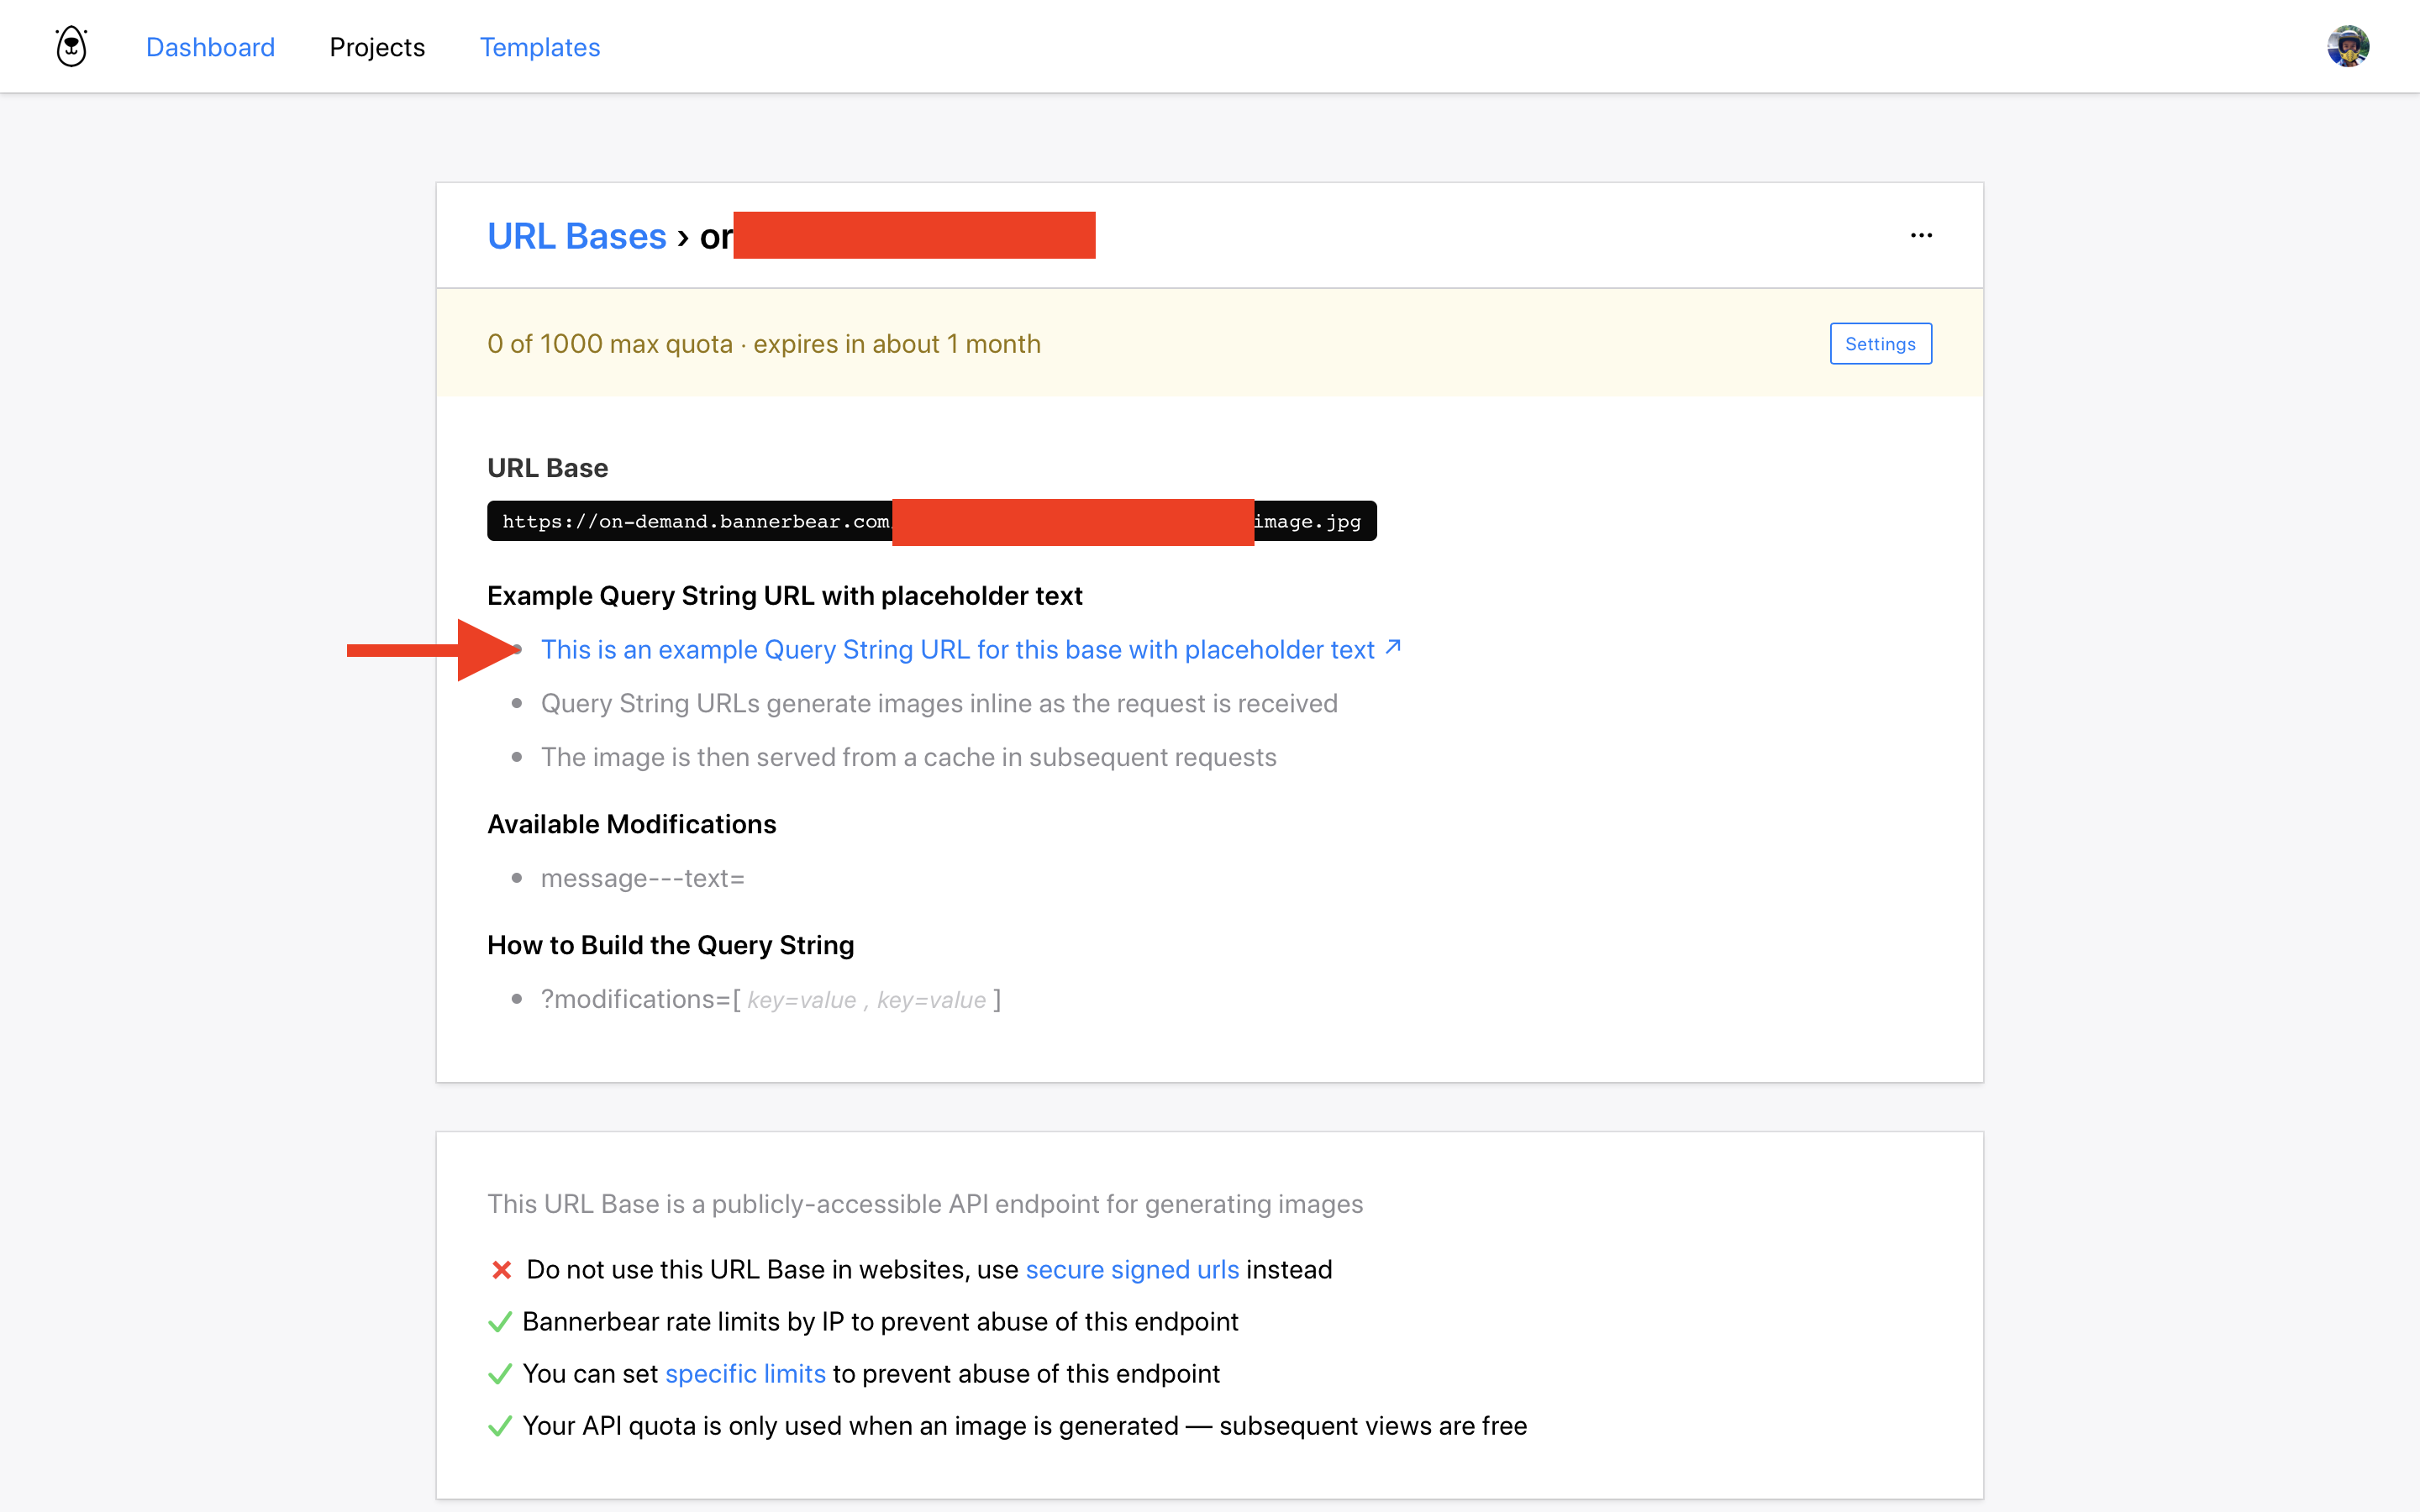Click 'The image is then served from a cache' line
This screenshot has width=2420, height=1512.
point(909,757)
